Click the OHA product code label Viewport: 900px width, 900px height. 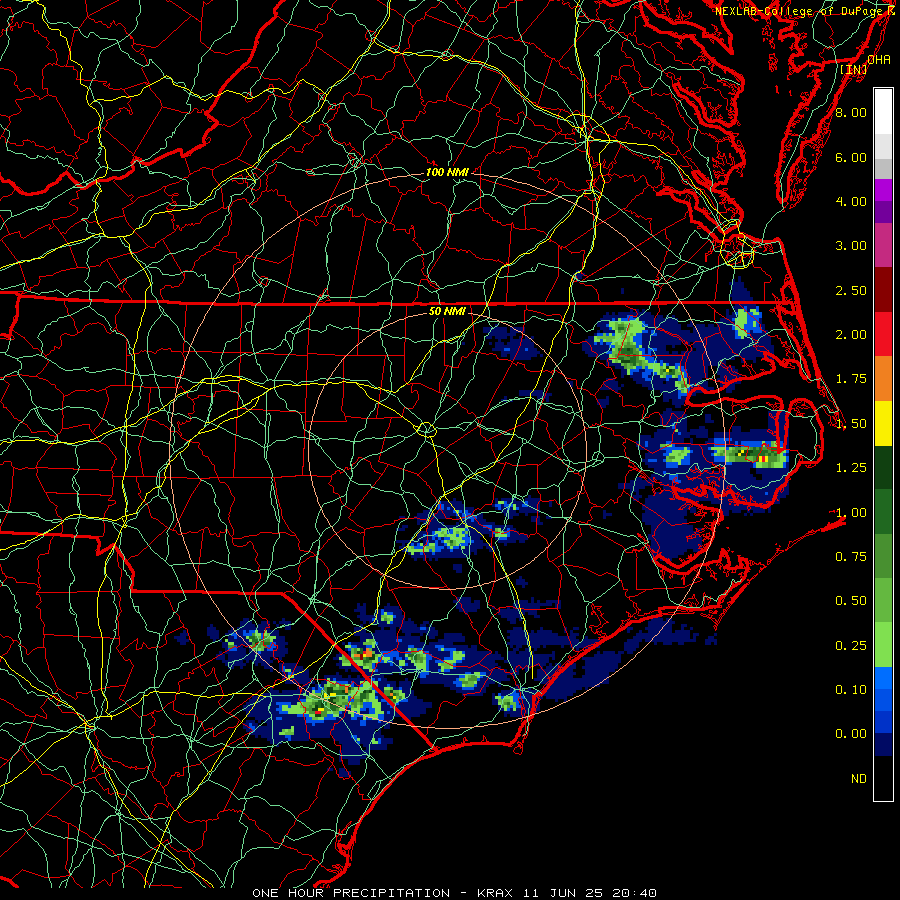click(x=878, y=60)
